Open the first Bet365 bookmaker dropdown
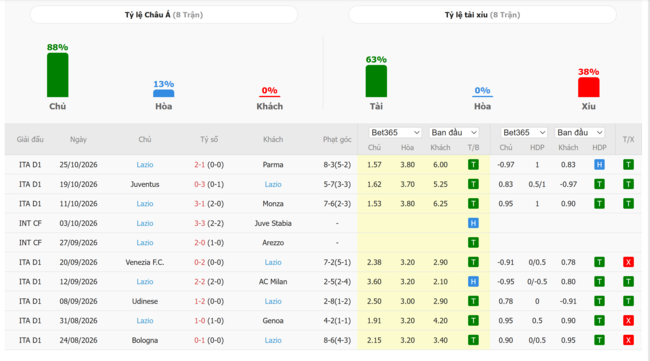This screenshot has width=650, height=361. point(395,133)
